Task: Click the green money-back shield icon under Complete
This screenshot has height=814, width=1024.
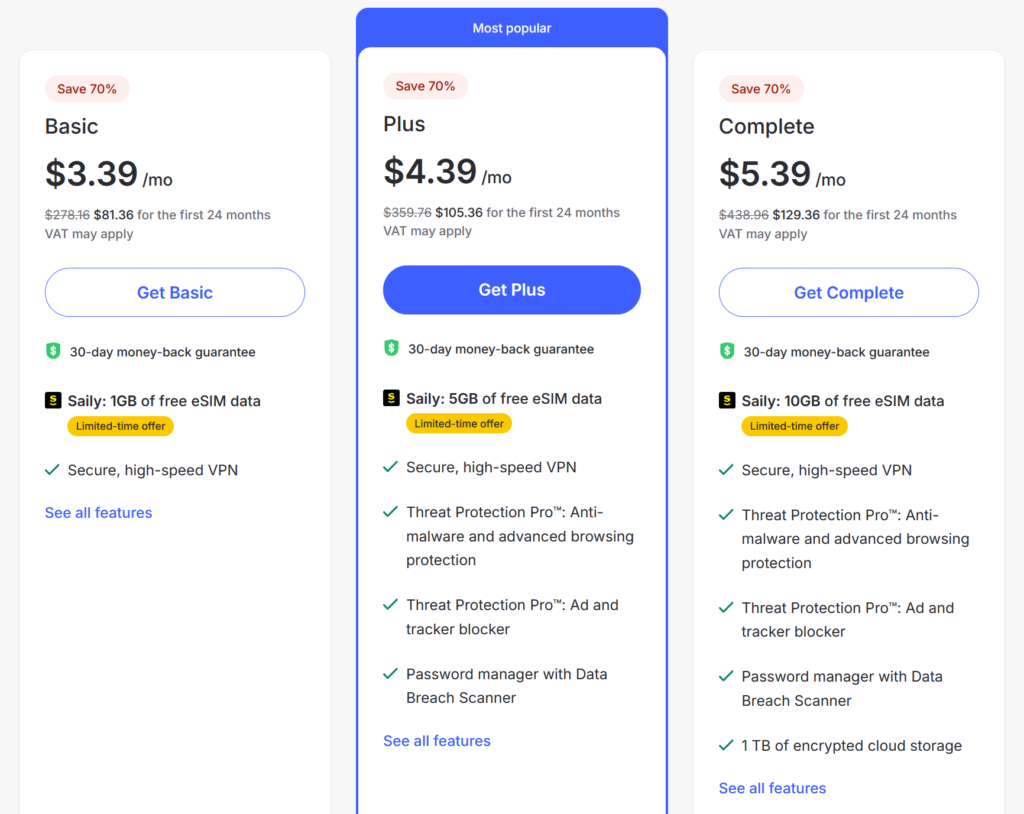Action: coord(727,351)
